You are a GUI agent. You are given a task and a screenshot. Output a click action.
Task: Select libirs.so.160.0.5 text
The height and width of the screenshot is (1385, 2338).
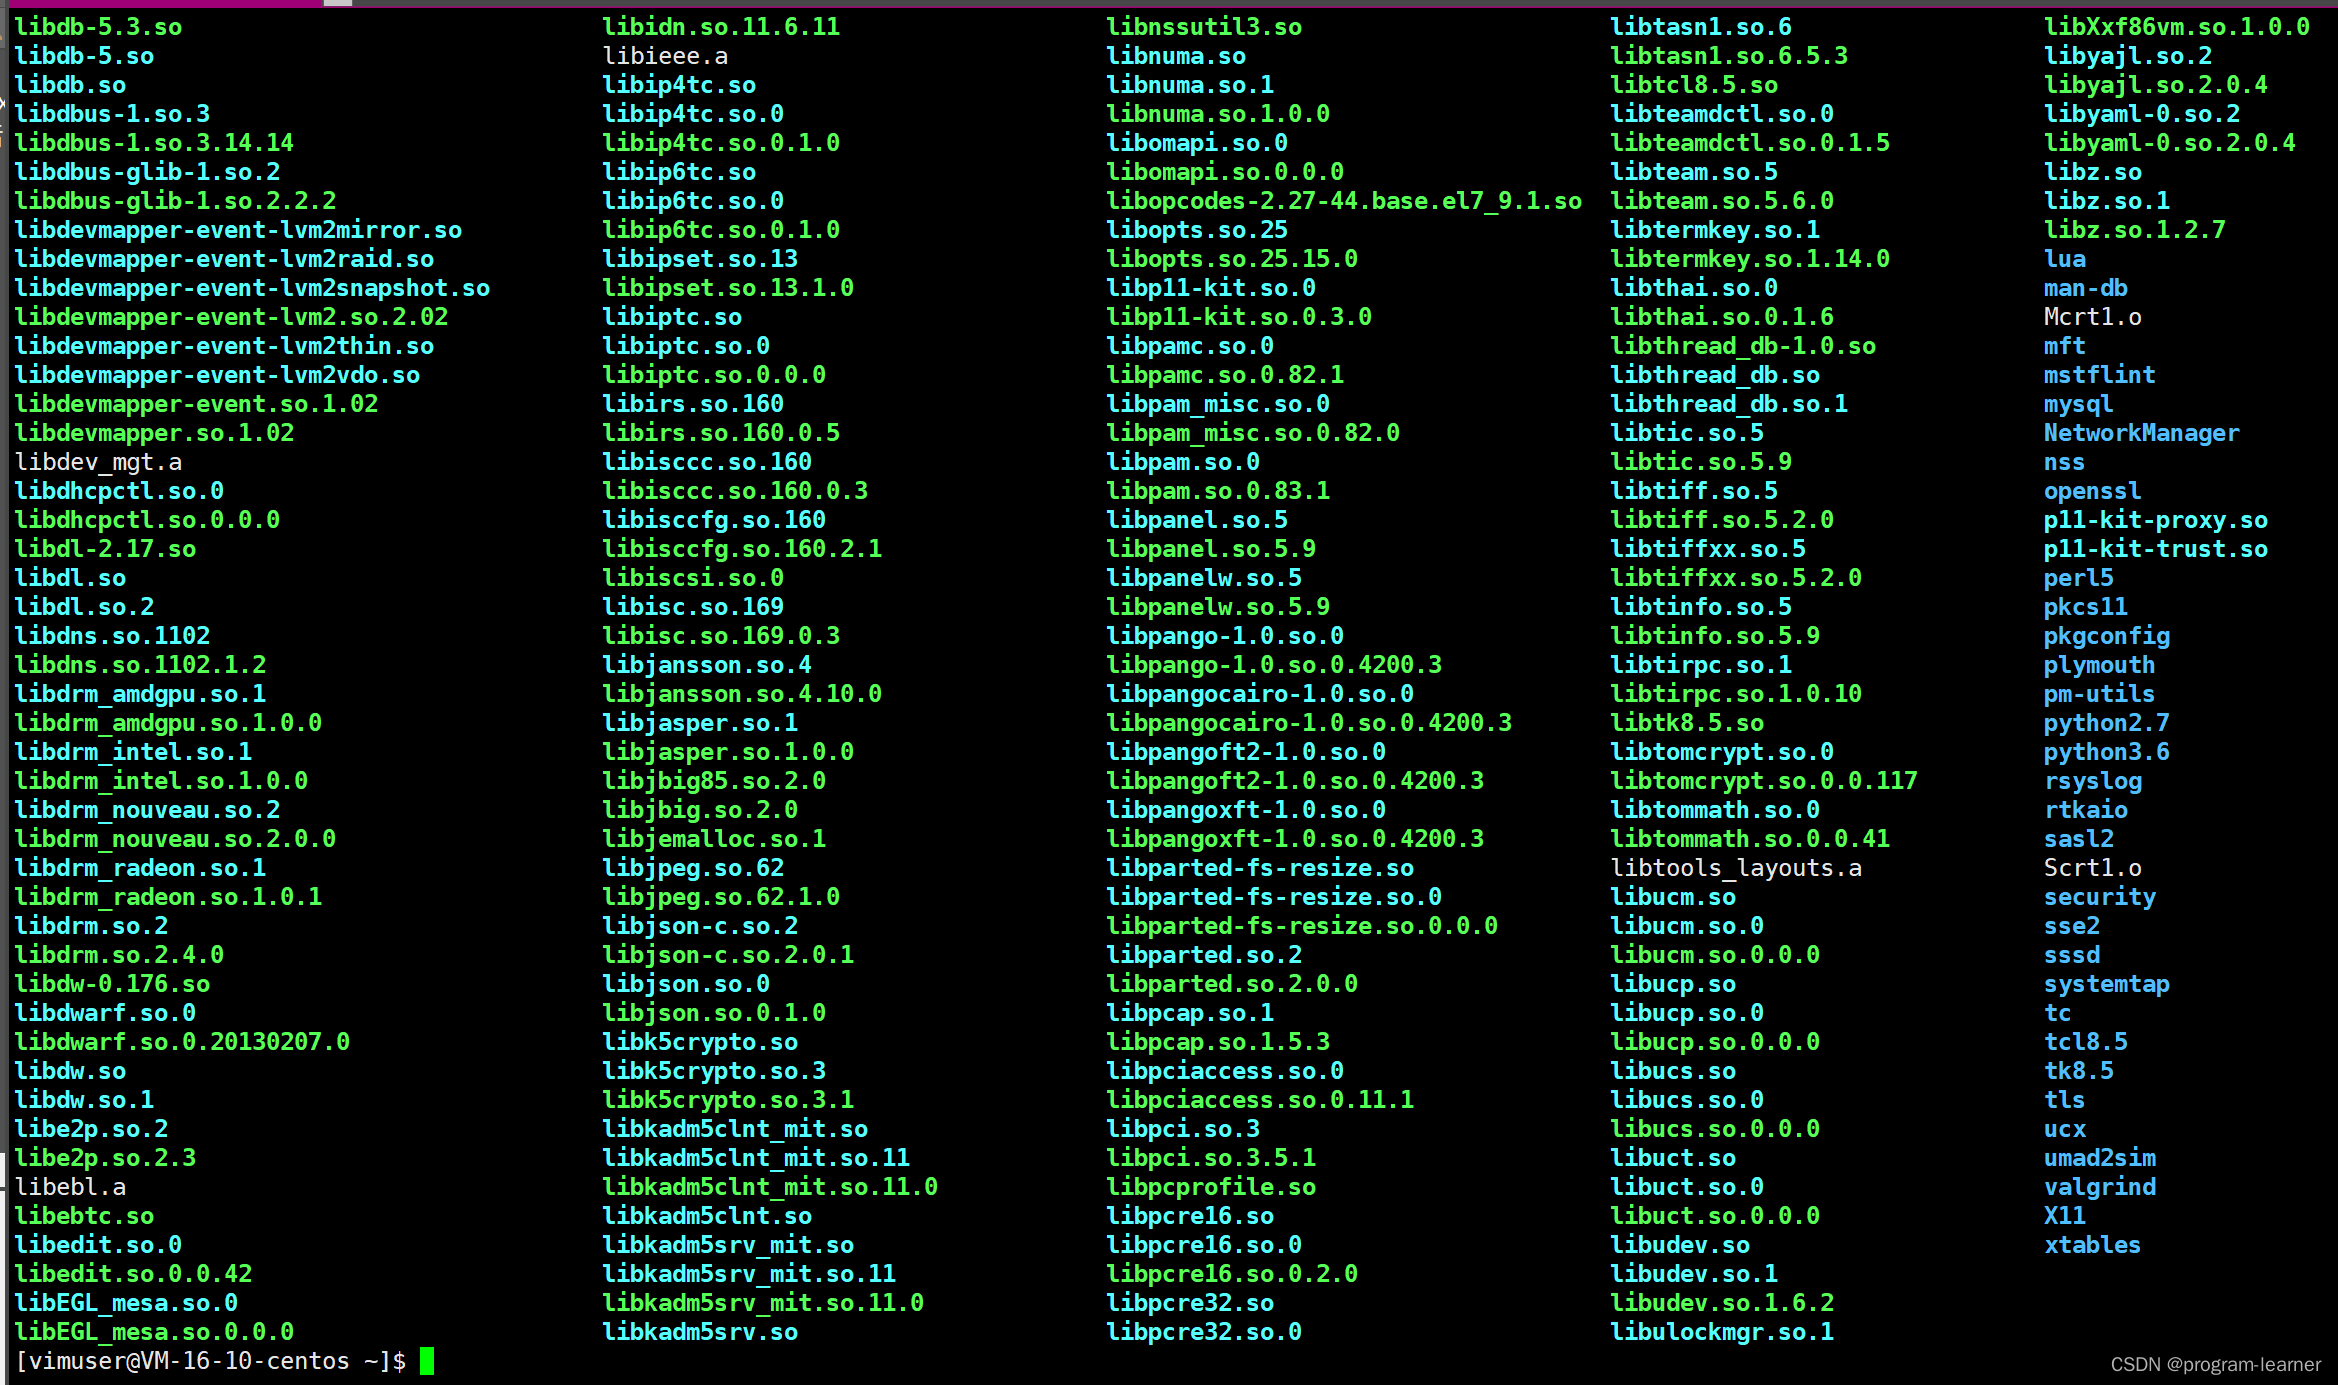721,433
